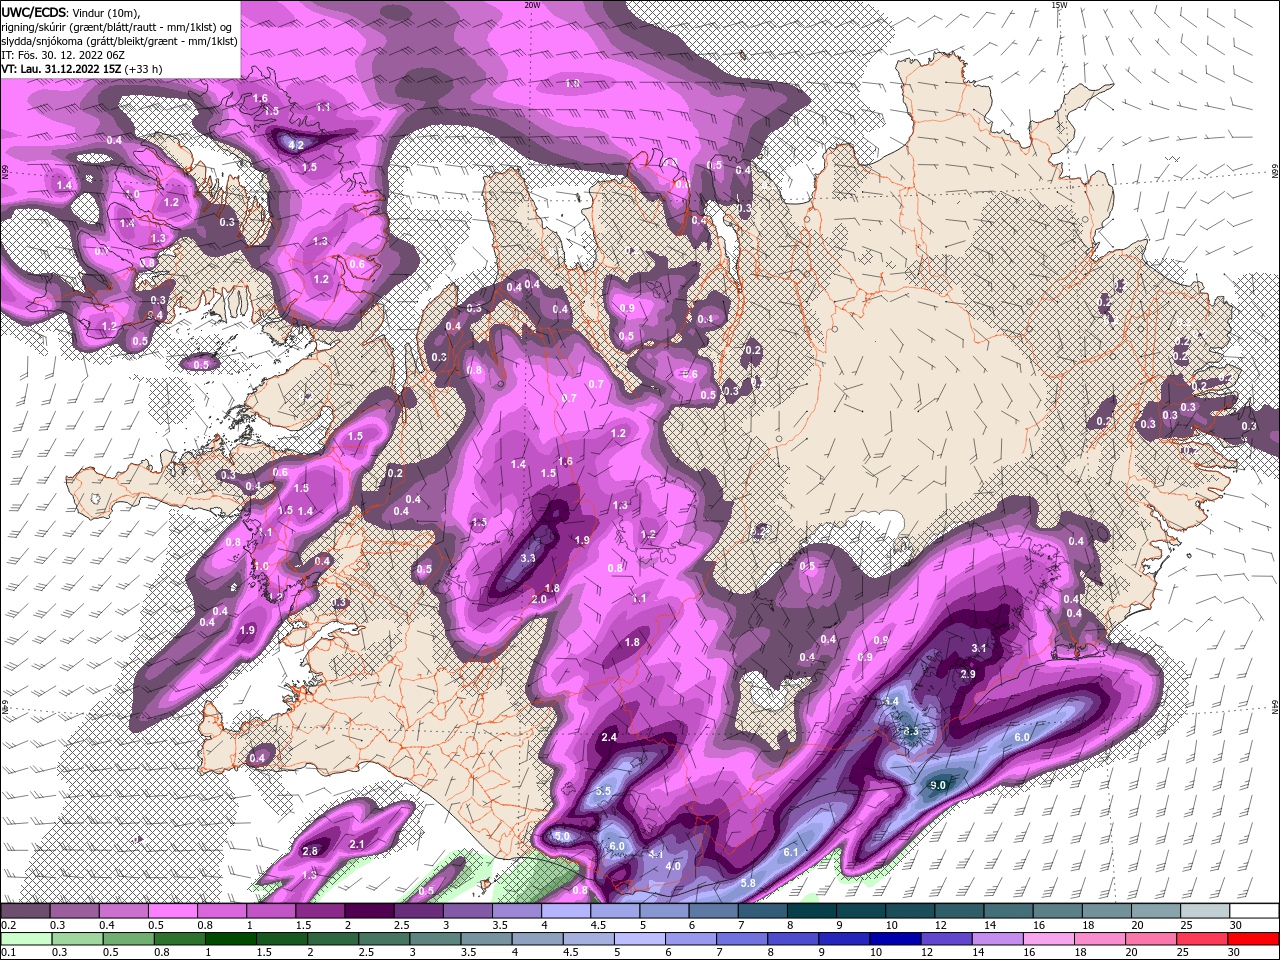Click the 15W longitude label
The height and width of the screenshot is (960, 1280).
(1059, 5)
